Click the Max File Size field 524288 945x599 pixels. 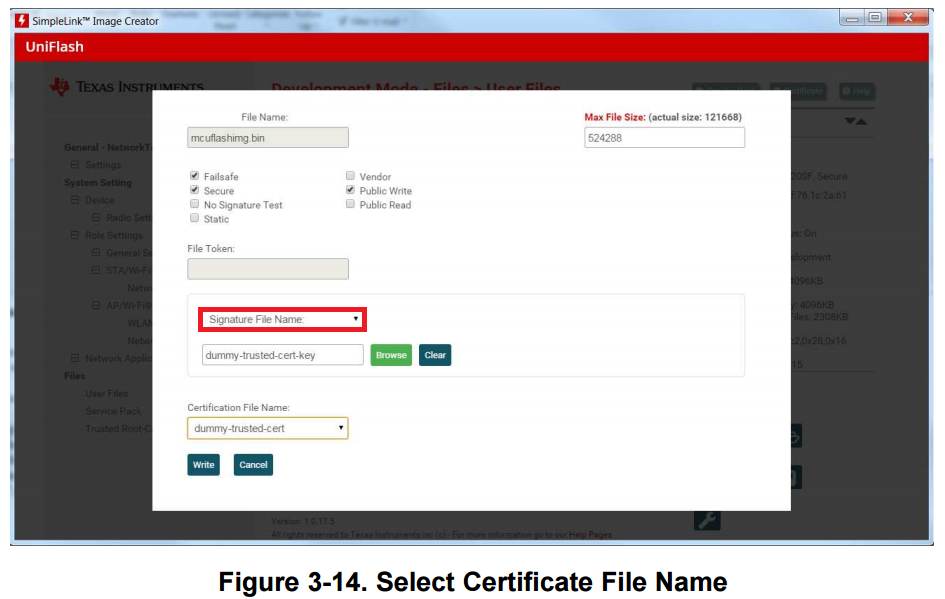pos(664,138)
